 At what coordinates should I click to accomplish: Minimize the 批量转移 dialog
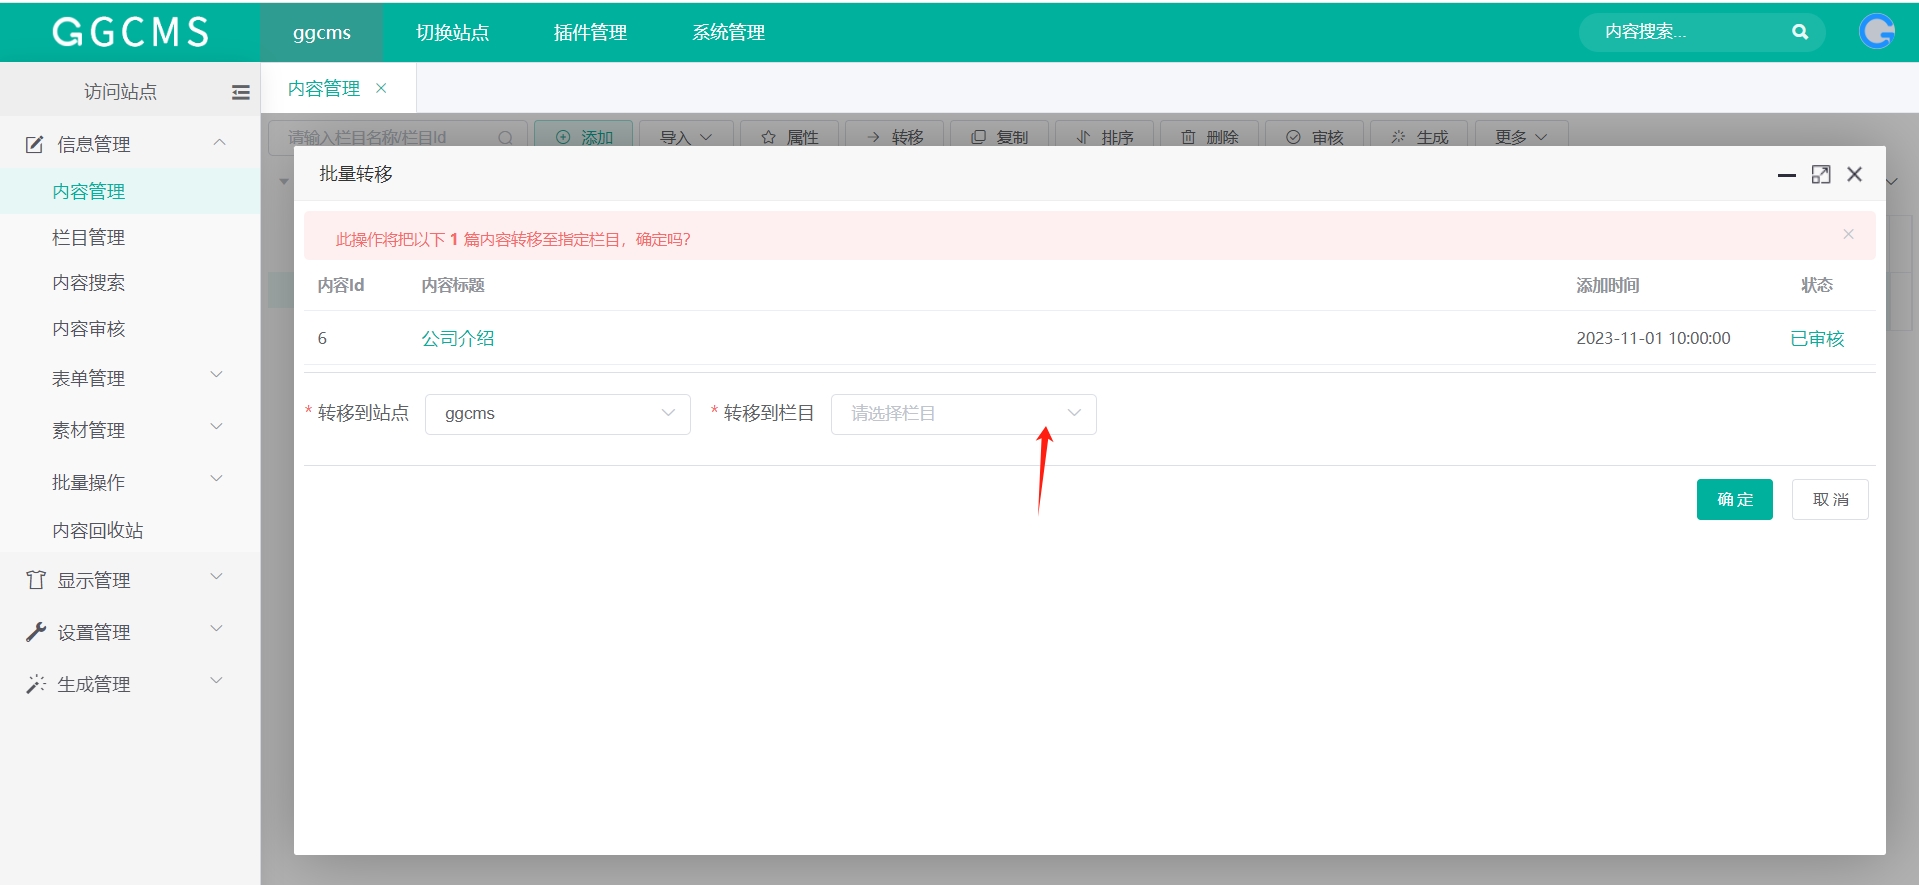pos(1786,175)
